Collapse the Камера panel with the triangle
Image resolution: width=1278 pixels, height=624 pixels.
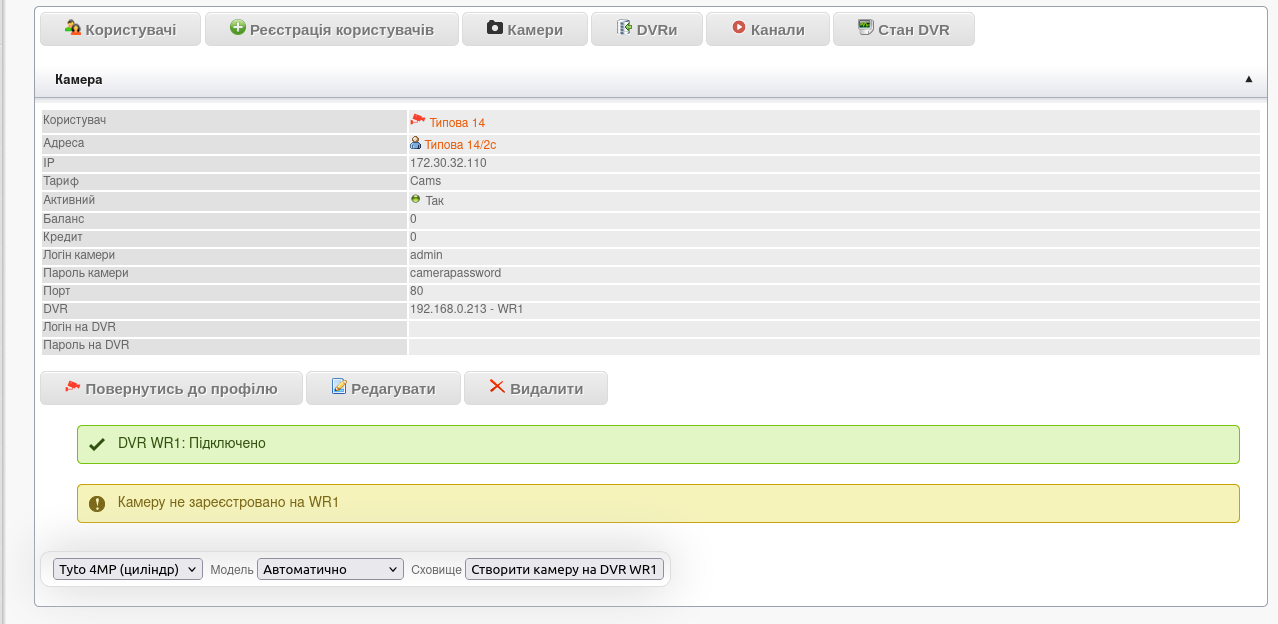click(1248, 79)
